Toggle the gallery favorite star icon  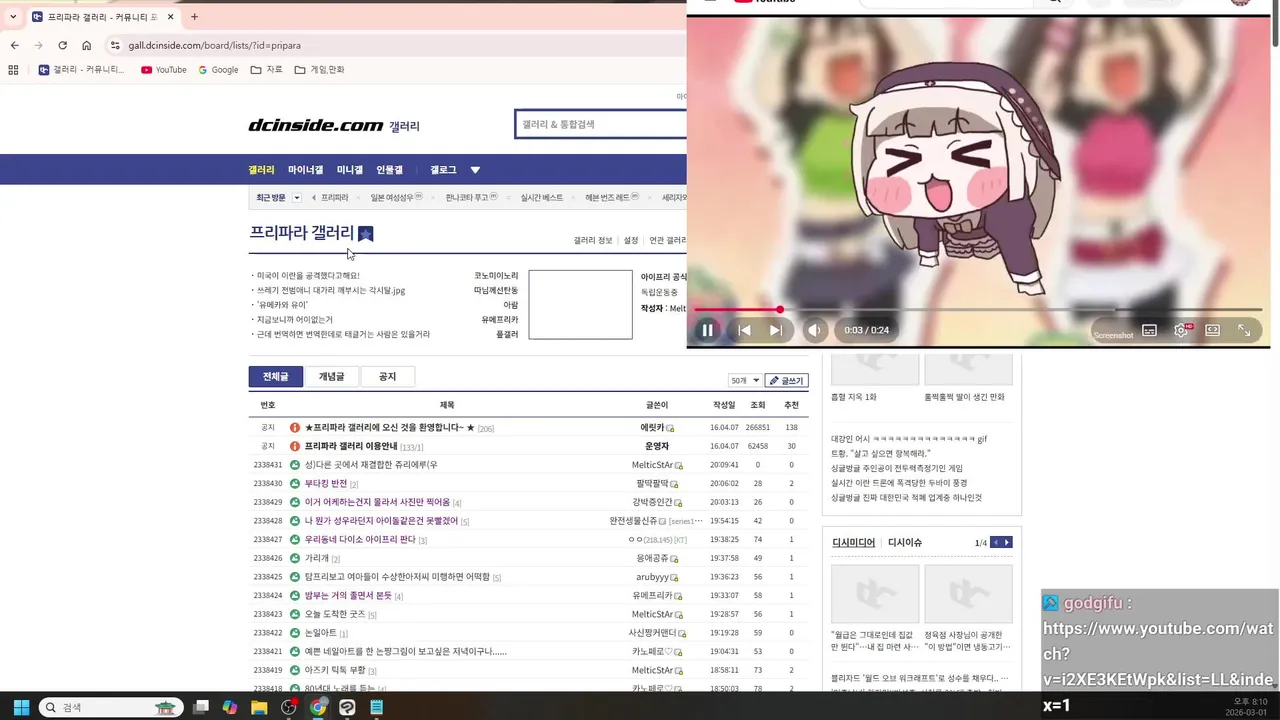[x=365, y=234]
